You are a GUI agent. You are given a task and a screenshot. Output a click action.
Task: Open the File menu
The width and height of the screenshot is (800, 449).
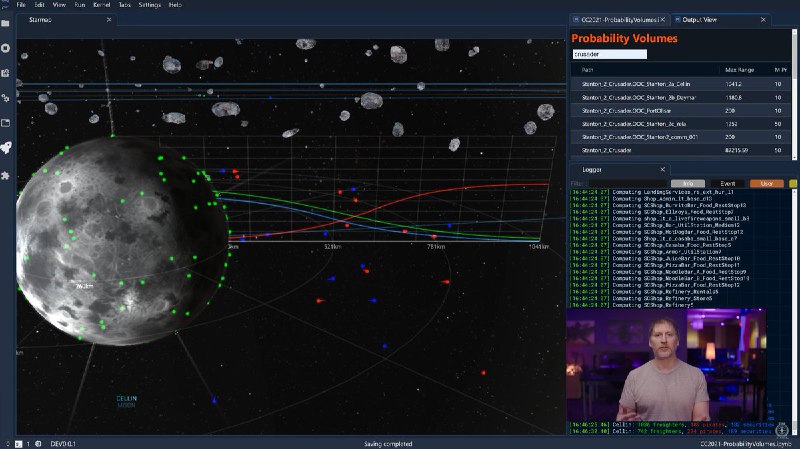coord(22,5)
